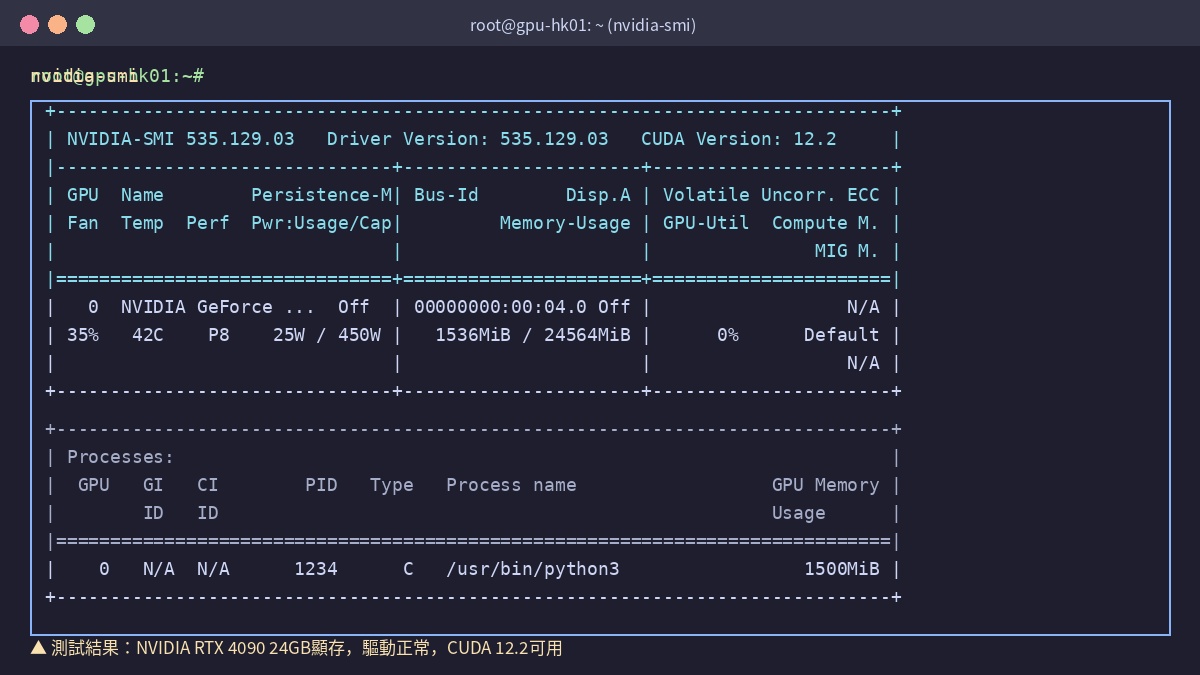Click the GPU utilization value '0%'

pyautogui.click(x=728, y=335)
